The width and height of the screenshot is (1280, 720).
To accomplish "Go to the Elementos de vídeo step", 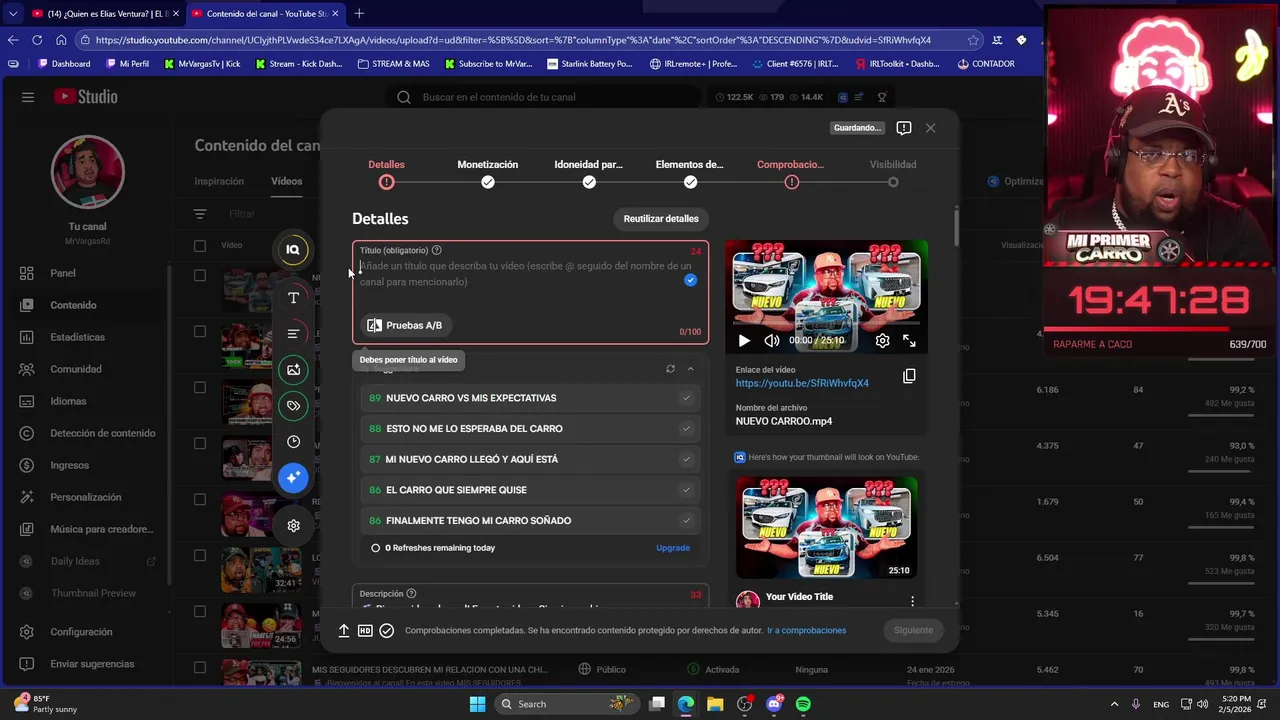I will click(690, 172).
